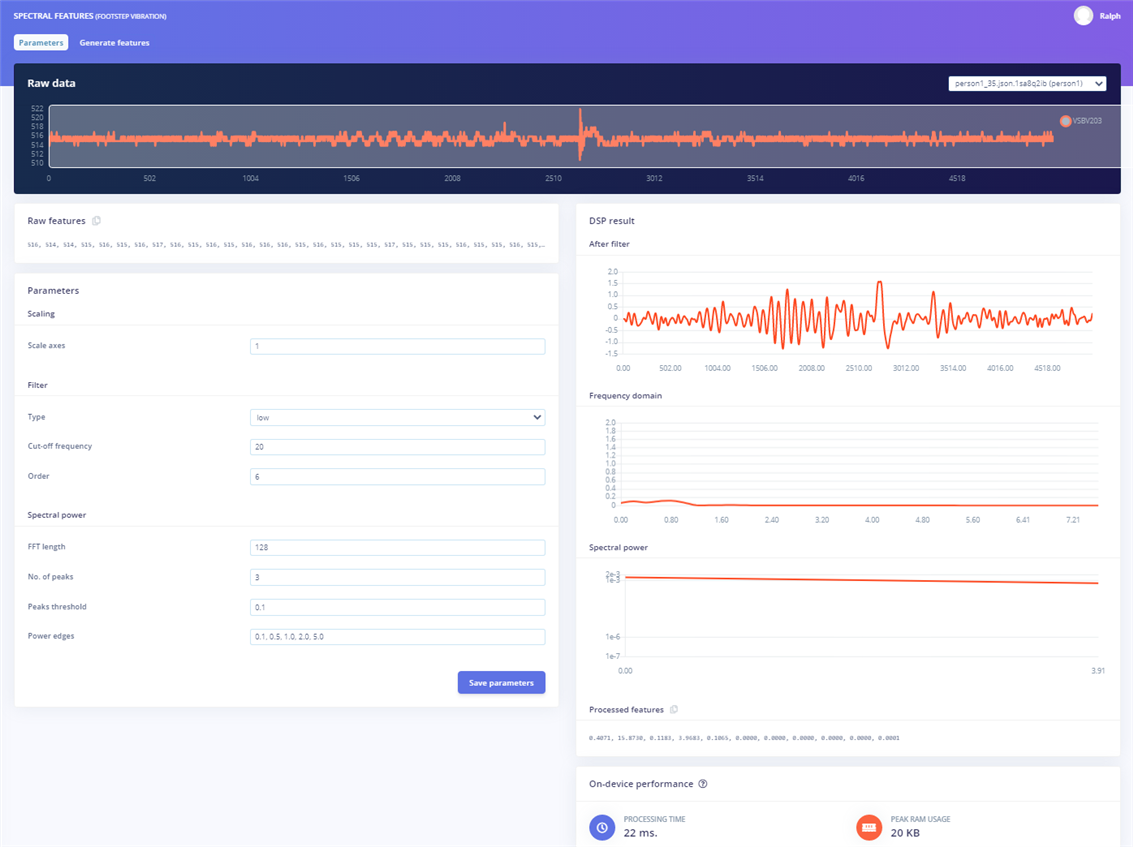Click the processing time clock icon
This screenshot has width=1133, height=847.
[x=602, y=827]
